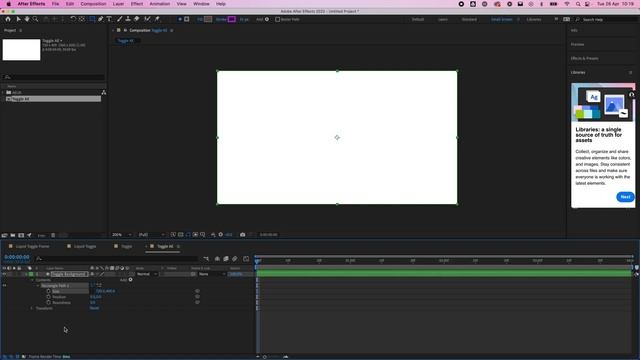640x360 pixels.
Task: Open the Animation menu
Action: 160,4
